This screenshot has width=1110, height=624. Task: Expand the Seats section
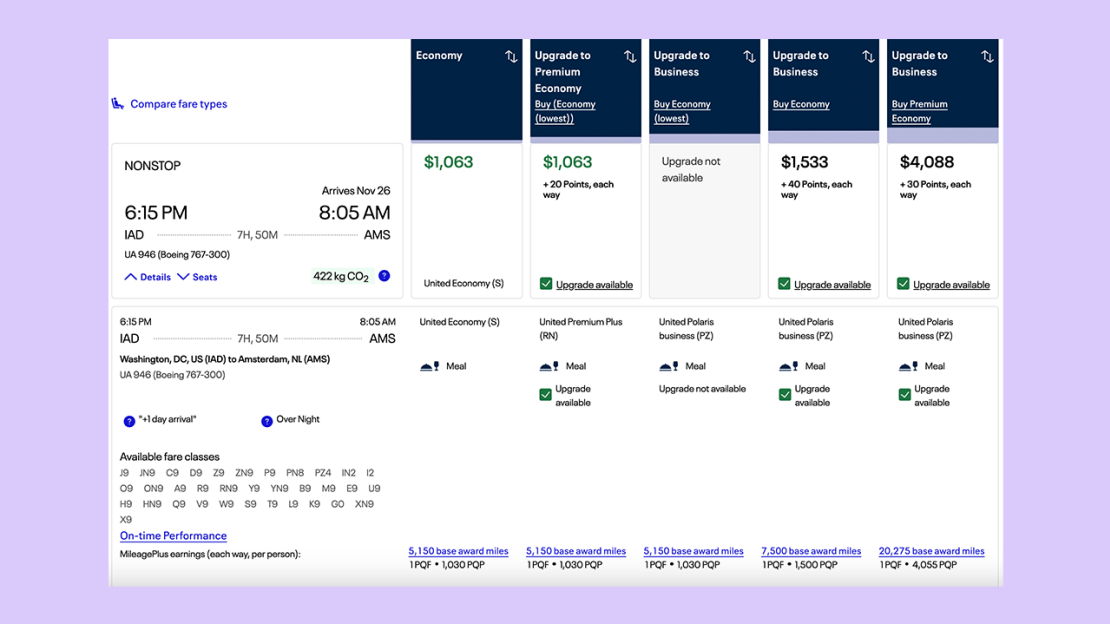click(198, 277)
